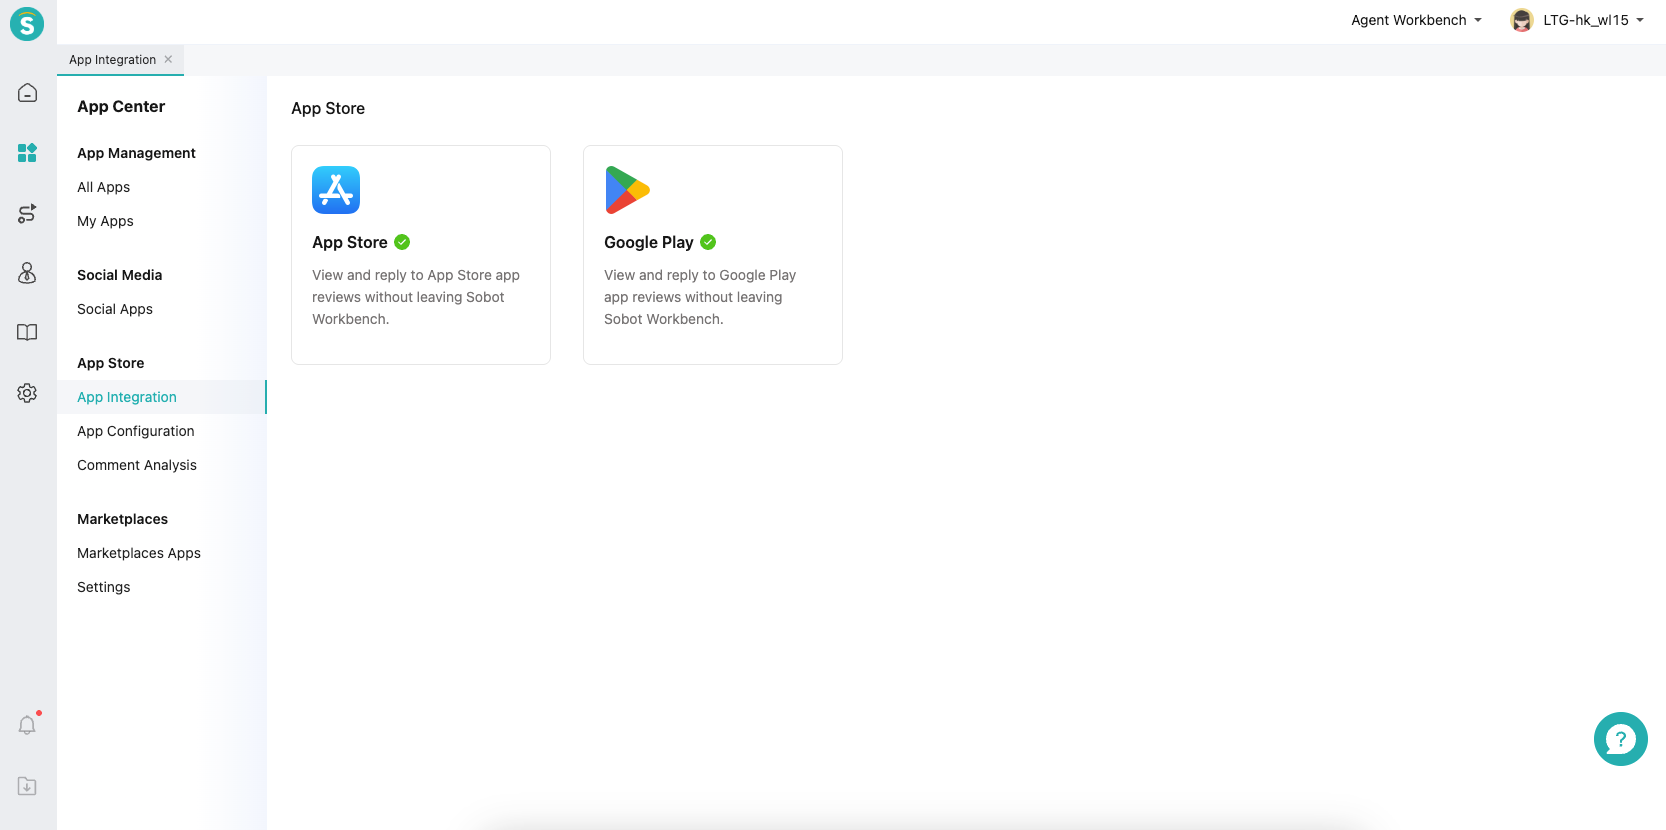Open the App Store integration card

tap(420, 255)
